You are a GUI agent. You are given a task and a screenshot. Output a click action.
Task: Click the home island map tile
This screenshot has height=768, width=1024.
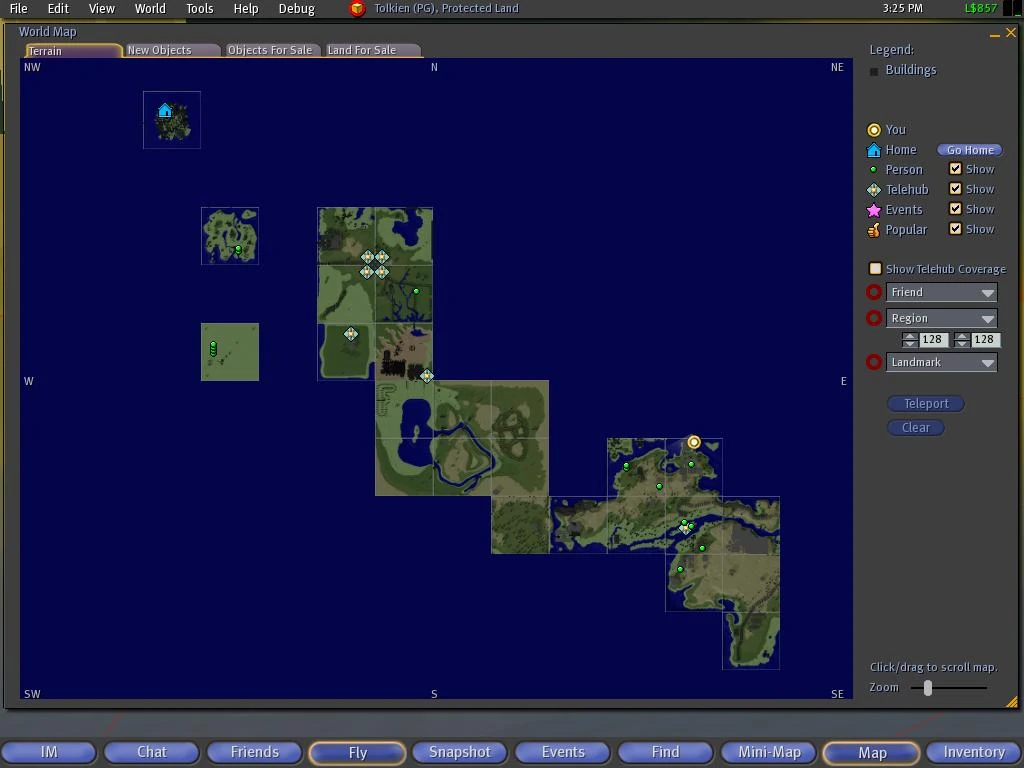click(x=172, y=120)
